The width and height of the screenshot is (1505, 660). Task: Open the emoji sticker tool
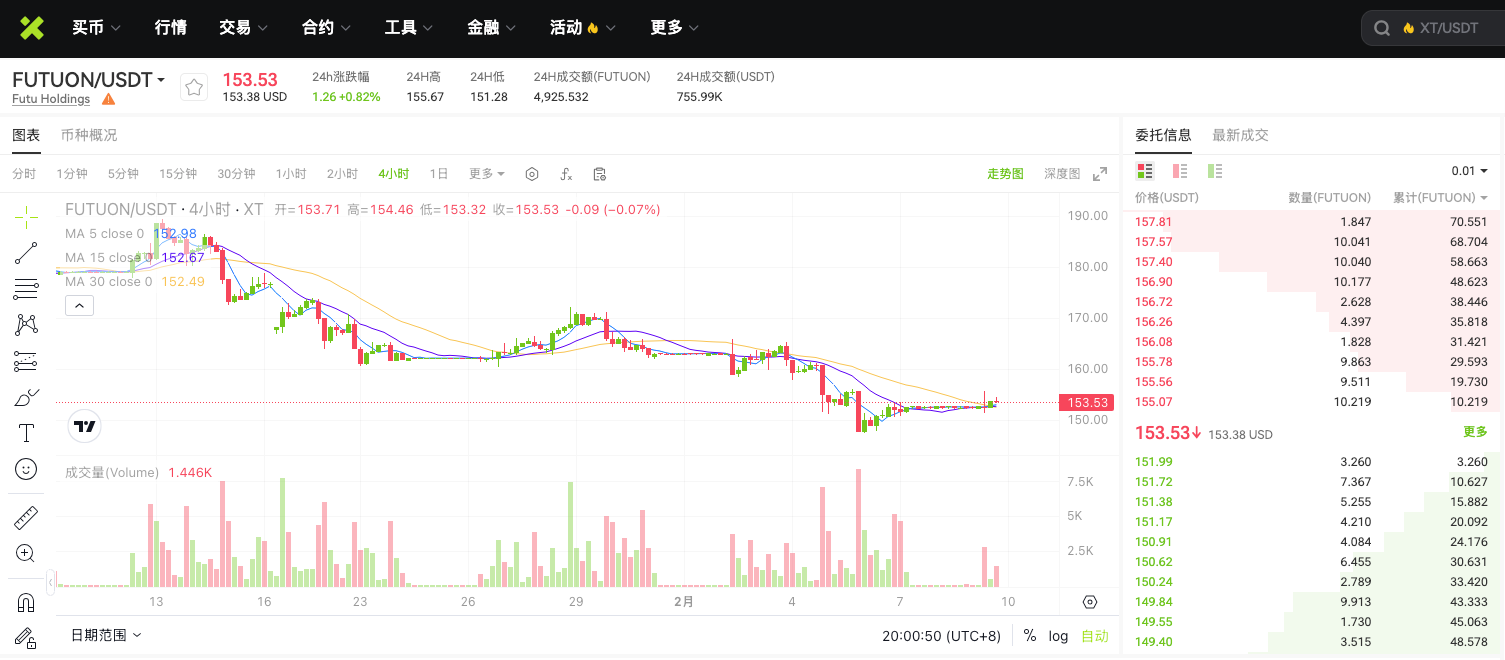[x=26, y=468]
